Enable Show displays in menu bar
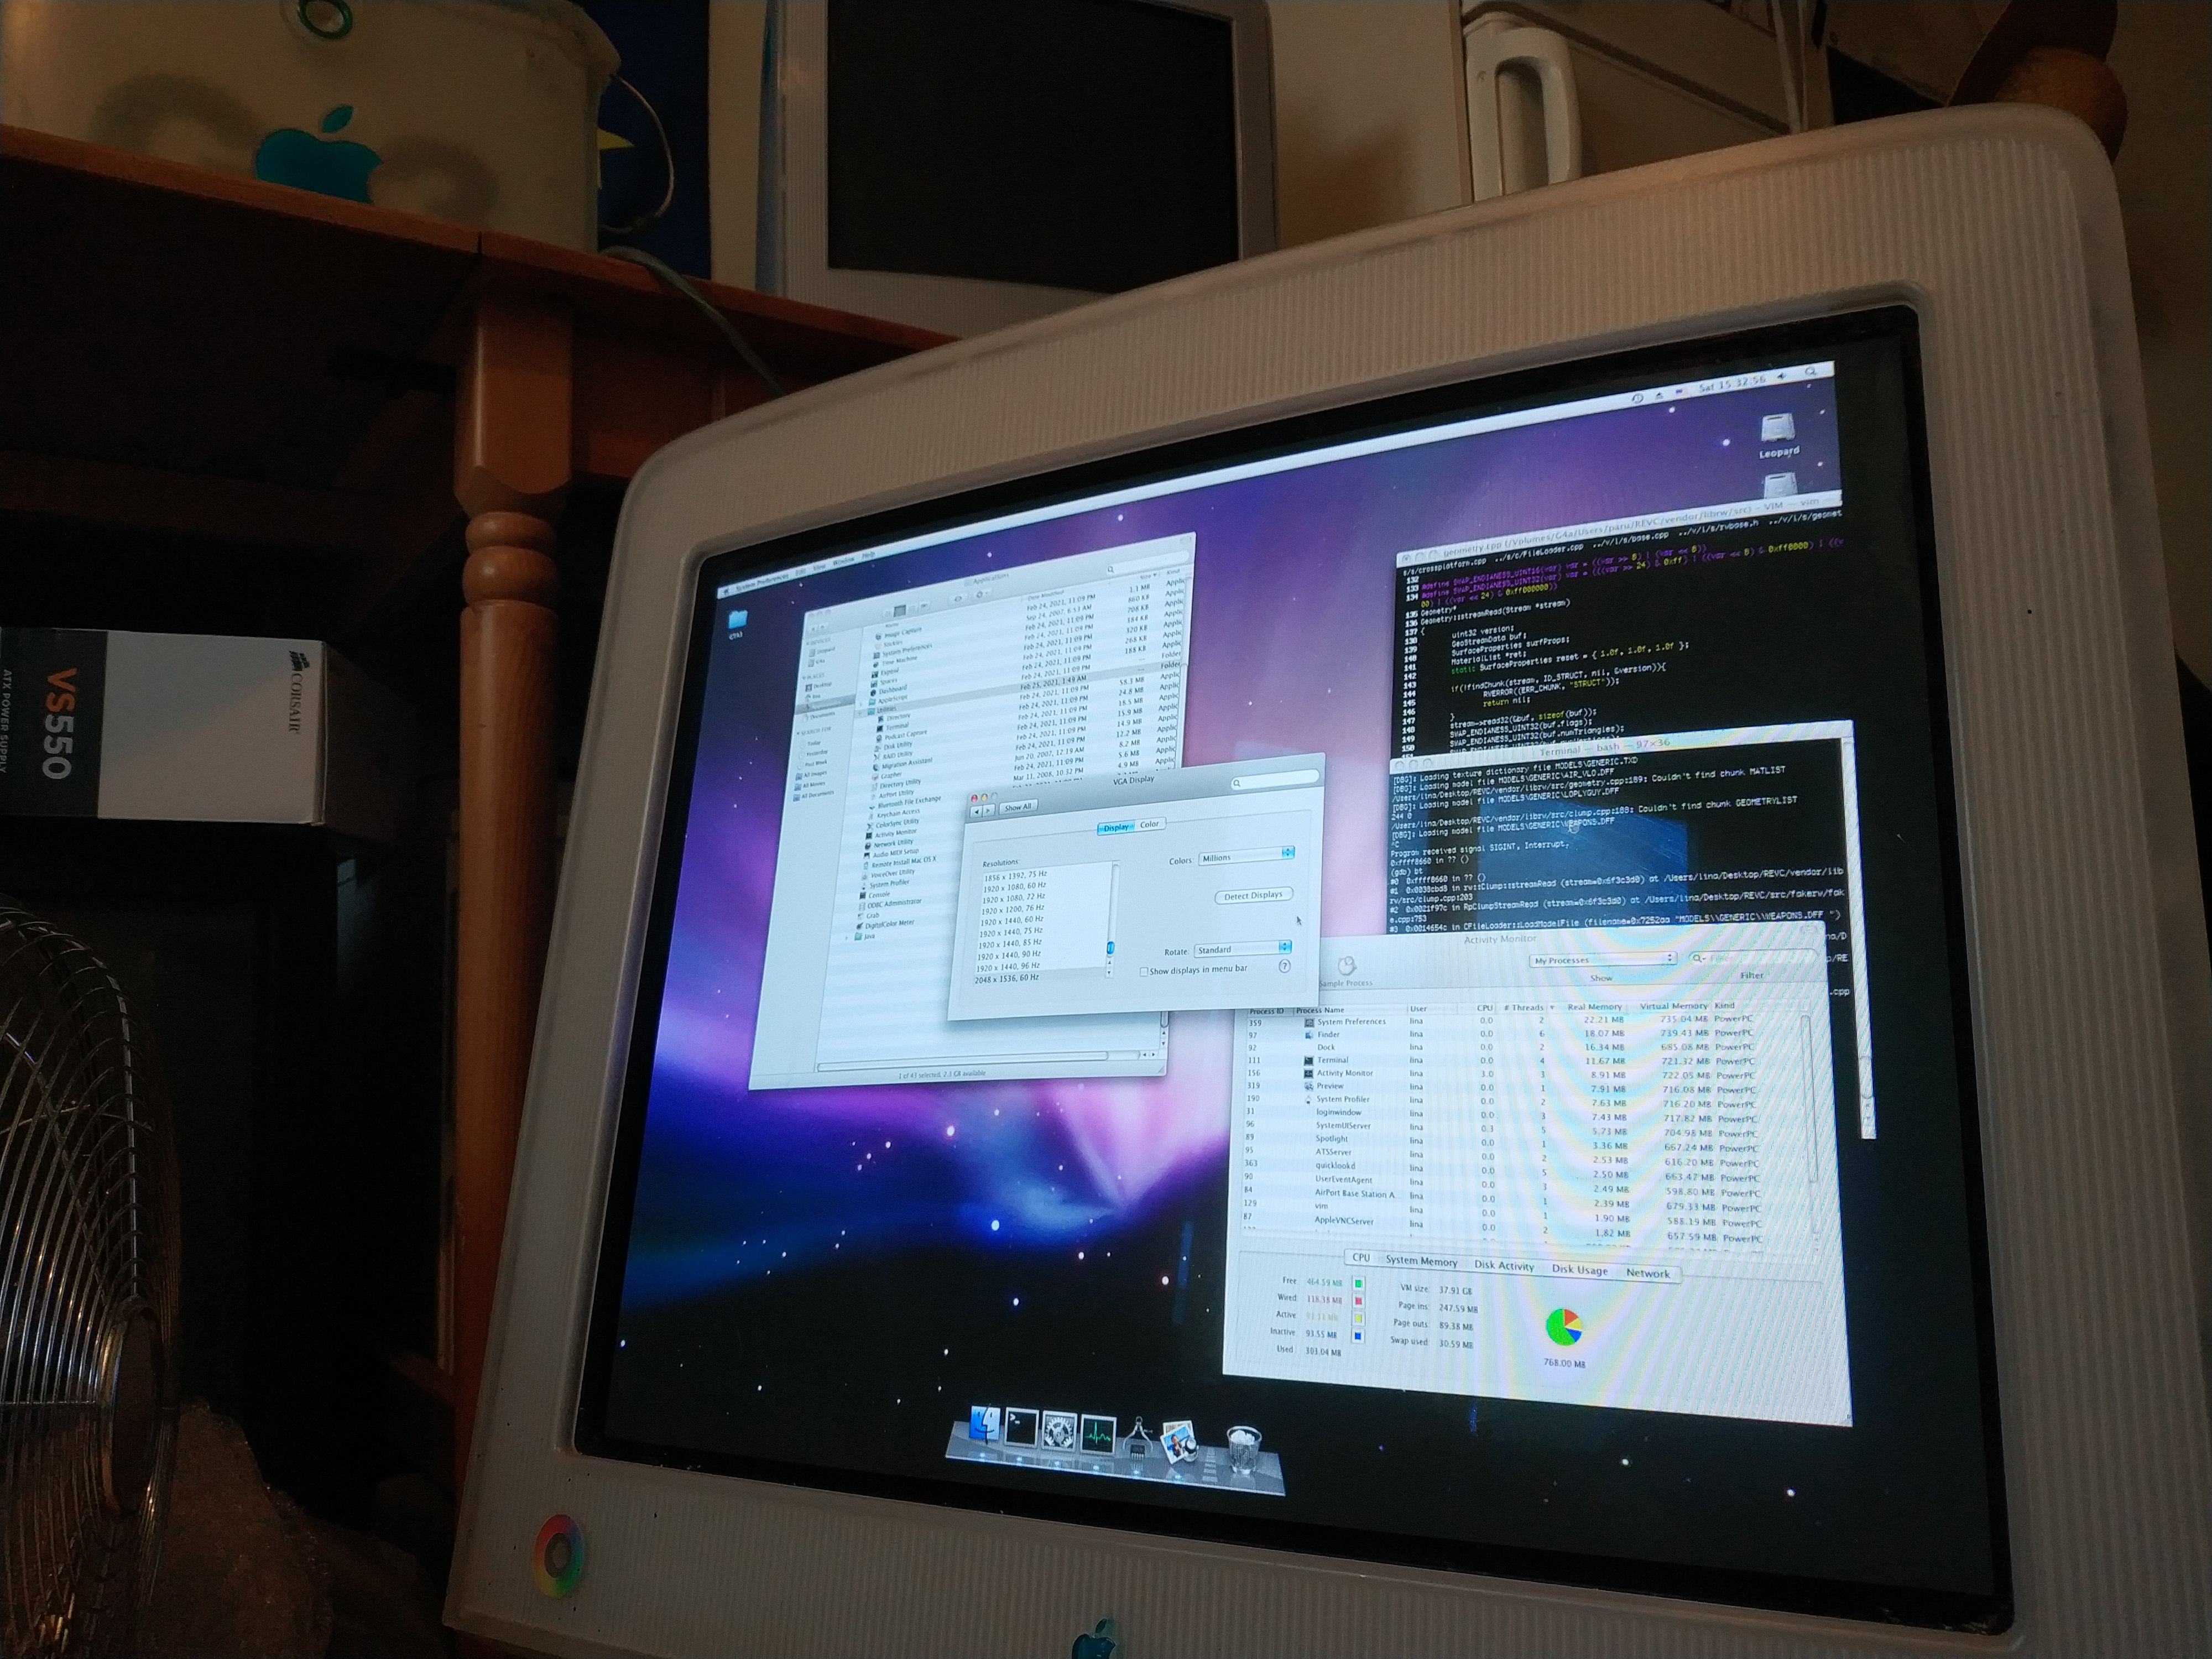The height and width of the screenshot is (1659, 2212). [x=1144, y=972]
